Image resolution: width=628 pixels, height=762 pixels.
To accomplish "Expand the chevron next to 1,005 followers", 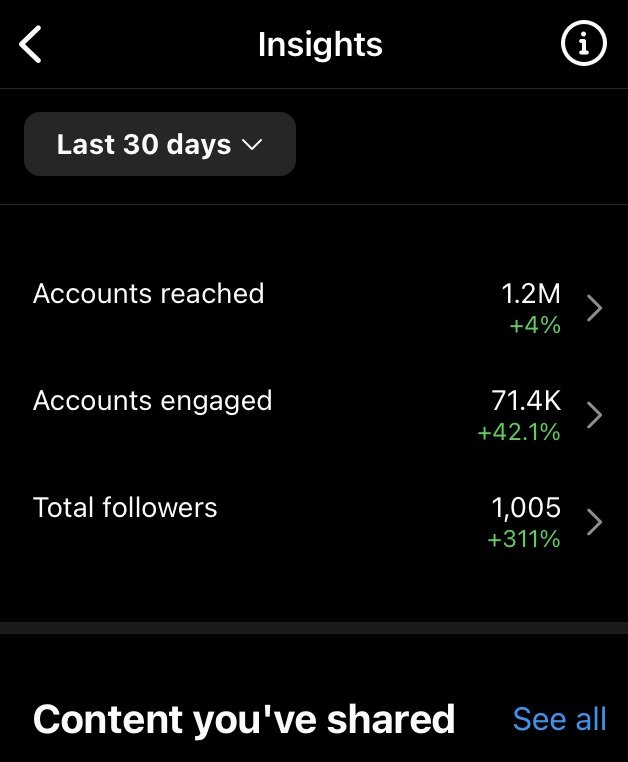I will point(594,522).
